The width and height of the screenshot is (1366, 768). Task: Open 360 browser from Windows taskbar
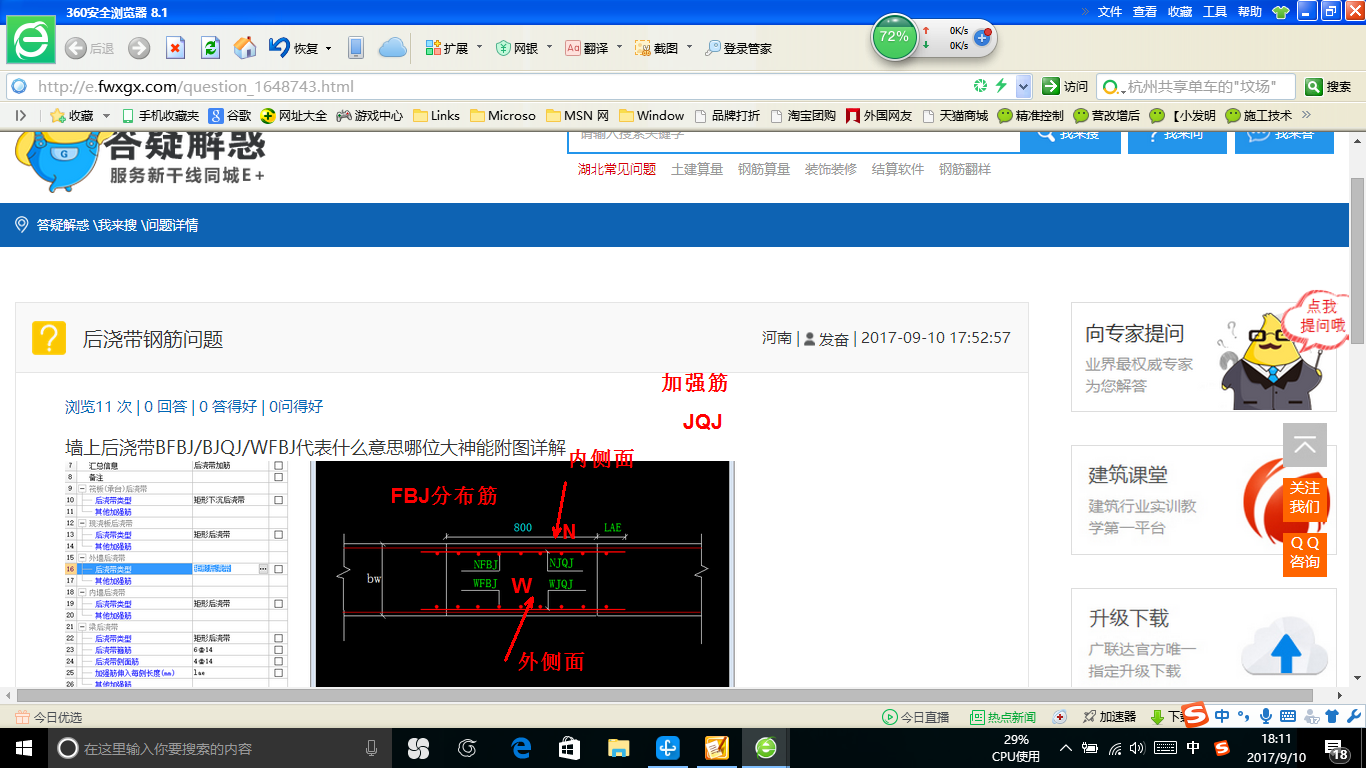[x=766, y=748]
